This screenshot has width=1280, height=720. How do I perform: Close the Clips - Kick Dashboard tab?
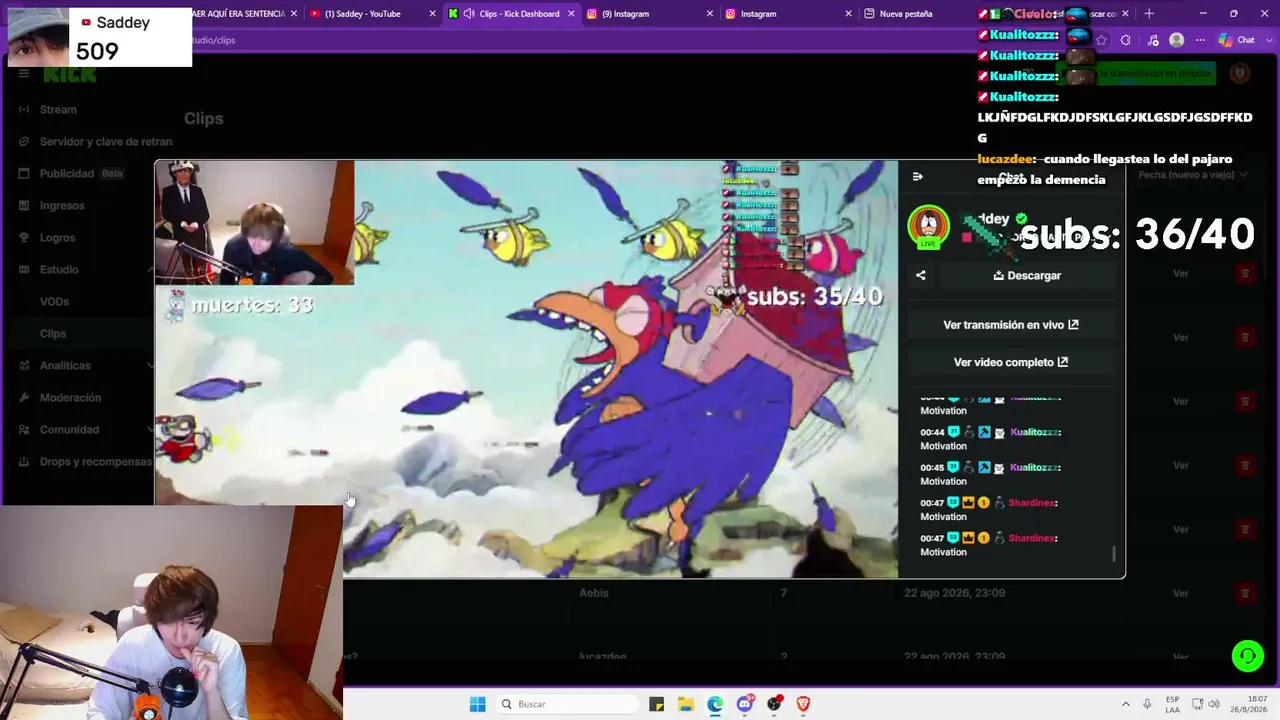[570, 14]
